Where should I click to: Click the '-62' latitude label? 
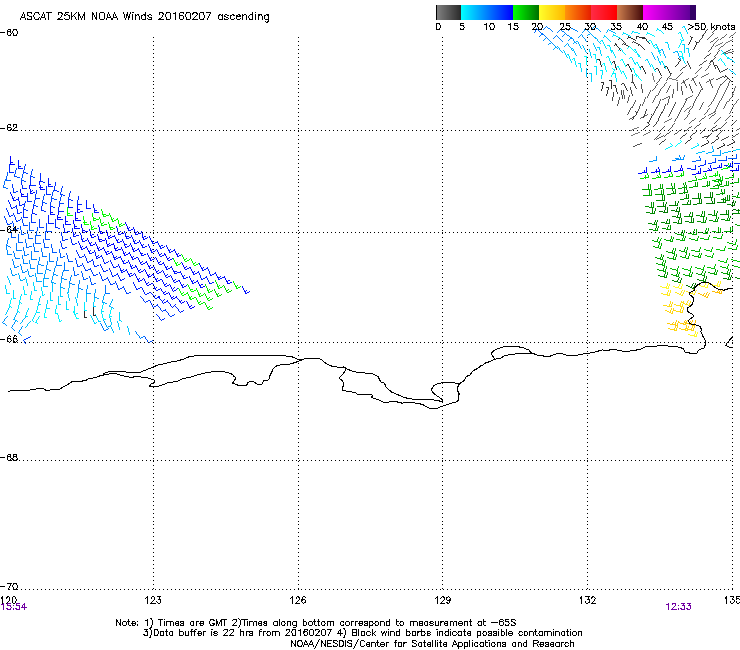(x=9, y=128)
